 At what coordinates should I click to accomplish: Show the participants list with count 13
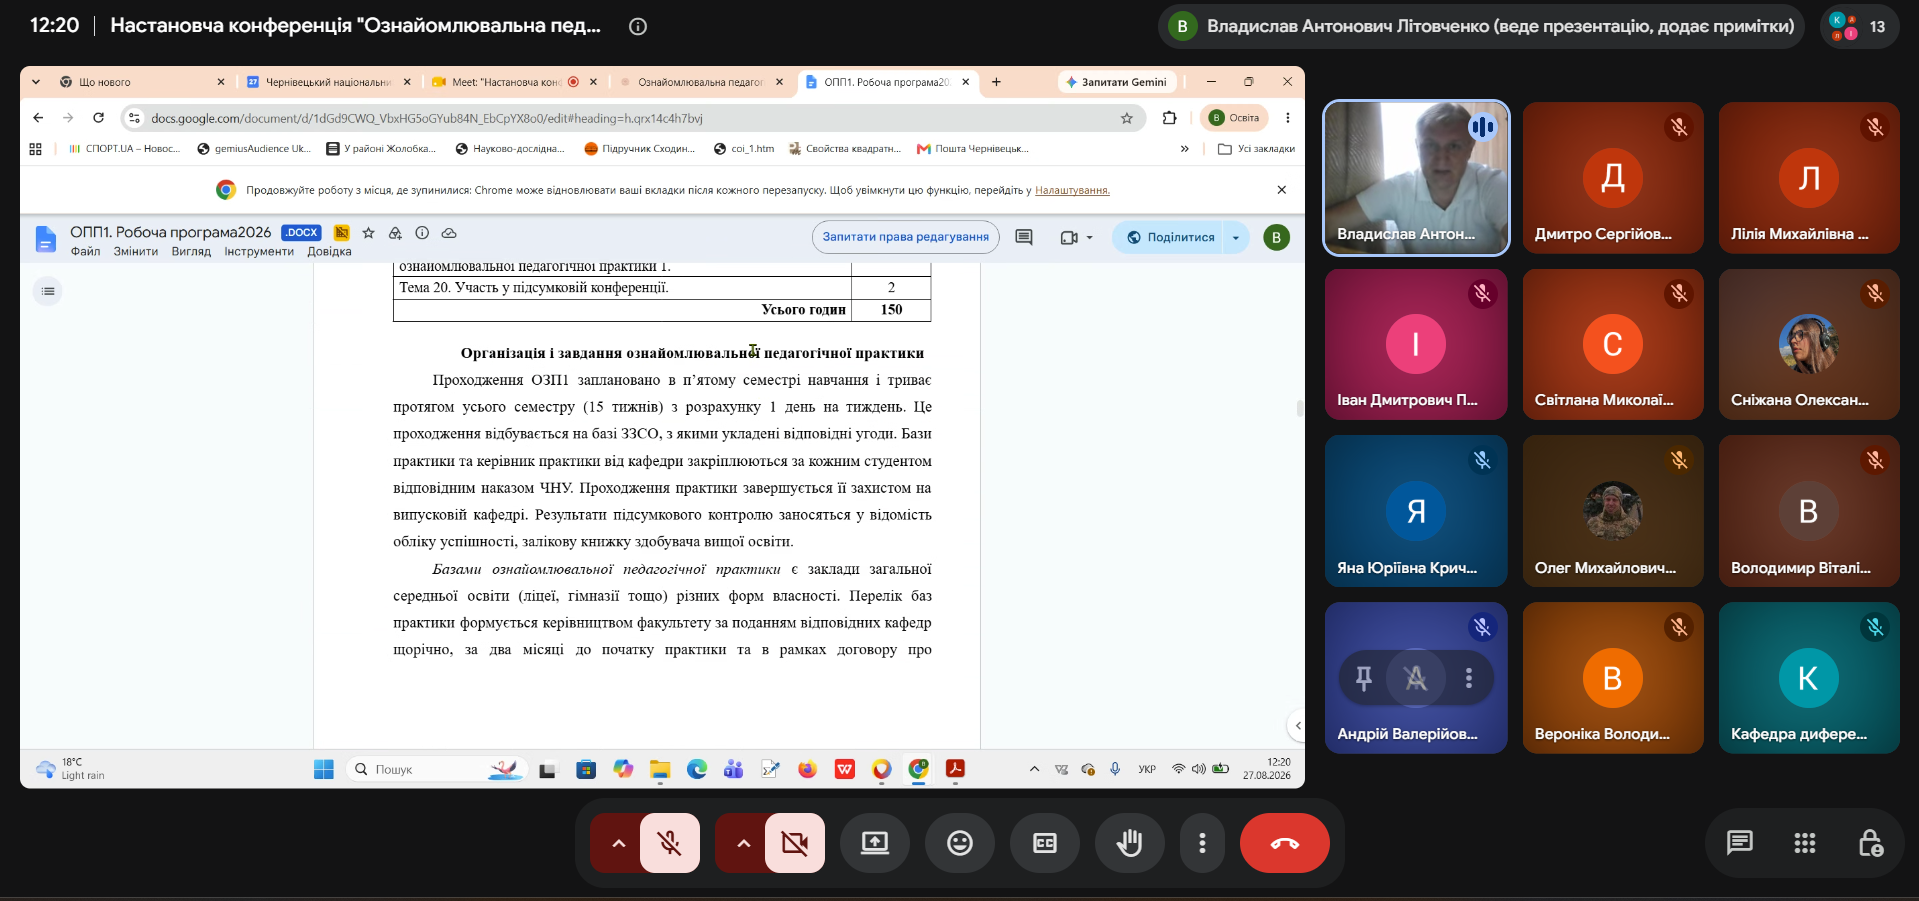(1859, 26)
